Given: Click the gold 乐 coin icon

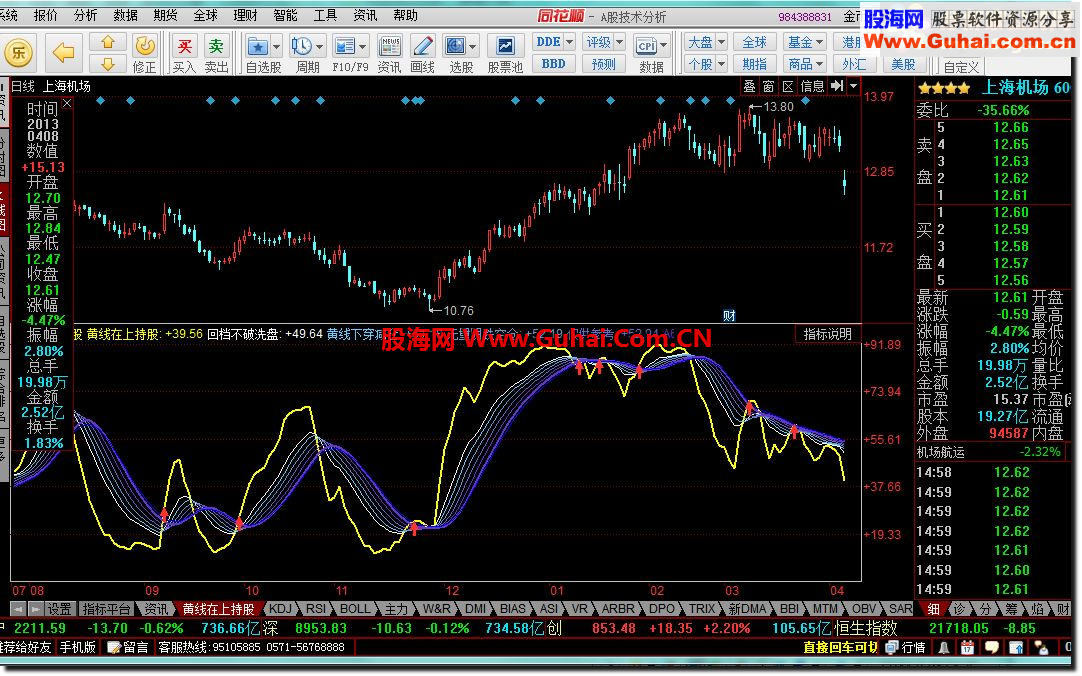Looking at the screenshot, I should coord(19,52).
